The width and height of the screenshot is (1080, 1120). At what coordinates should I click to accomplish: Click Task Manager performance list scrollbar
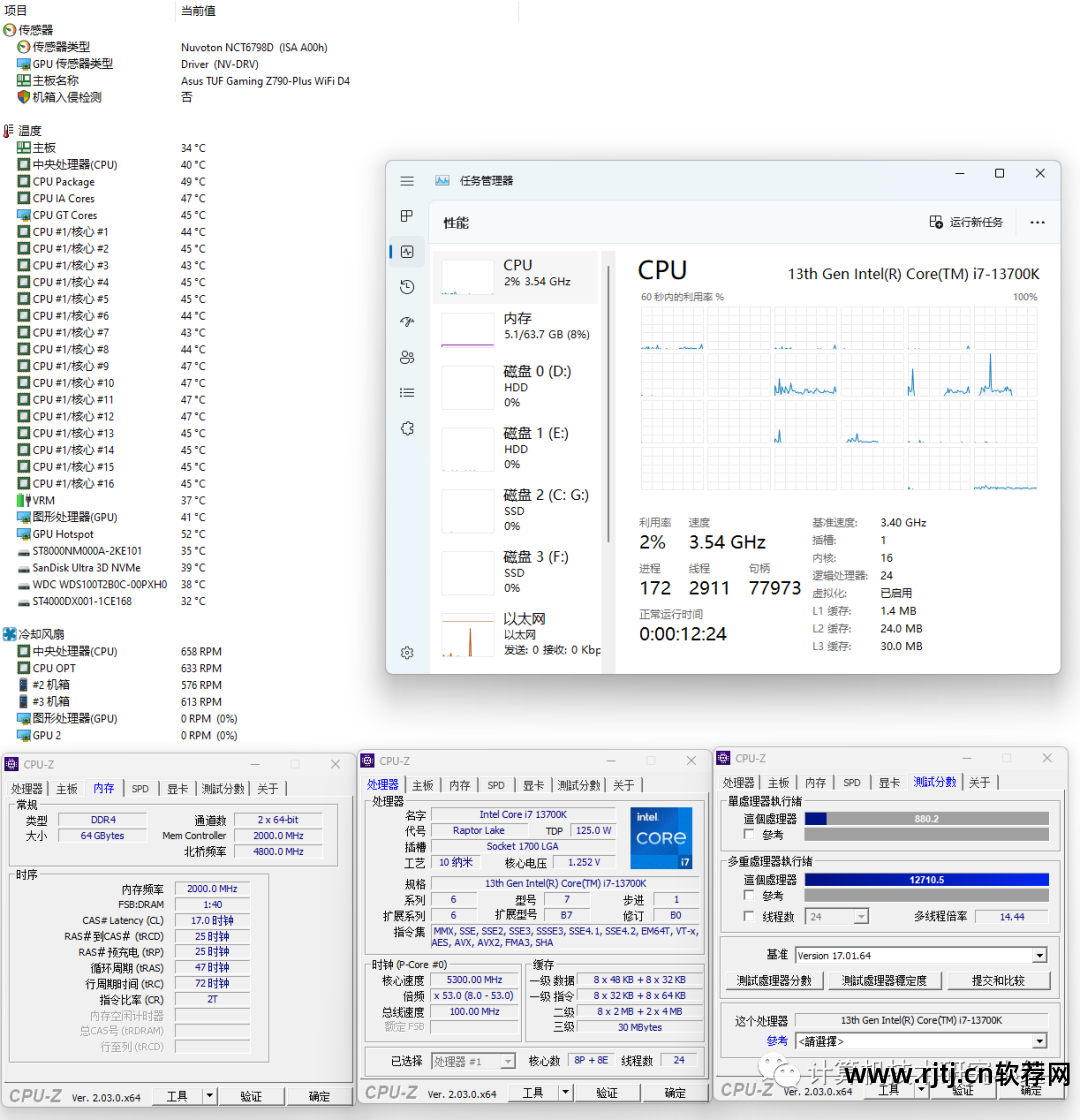608,404
